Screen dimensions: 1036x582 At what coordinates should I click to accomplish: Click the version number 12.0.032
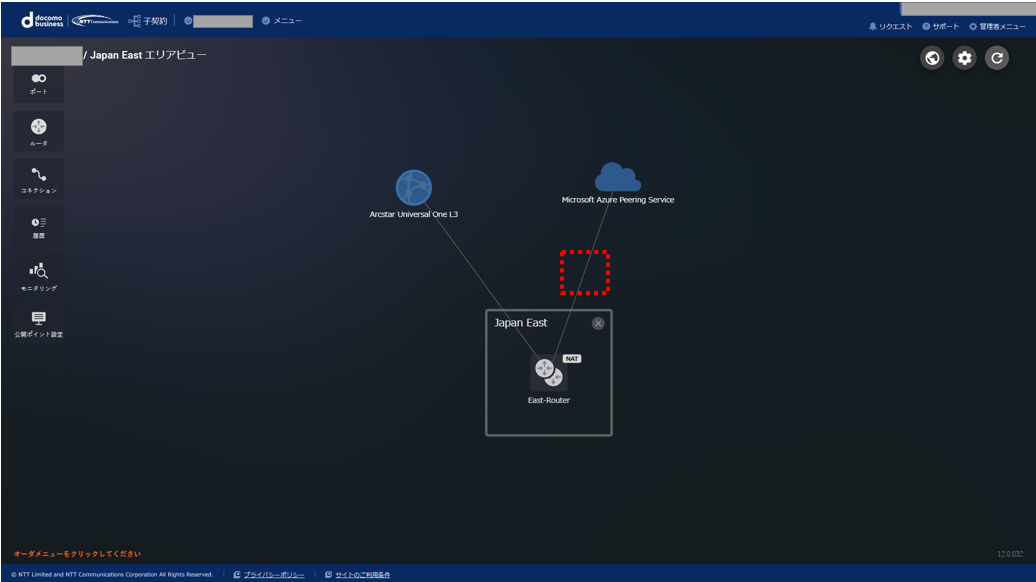tap(1010, 554)
